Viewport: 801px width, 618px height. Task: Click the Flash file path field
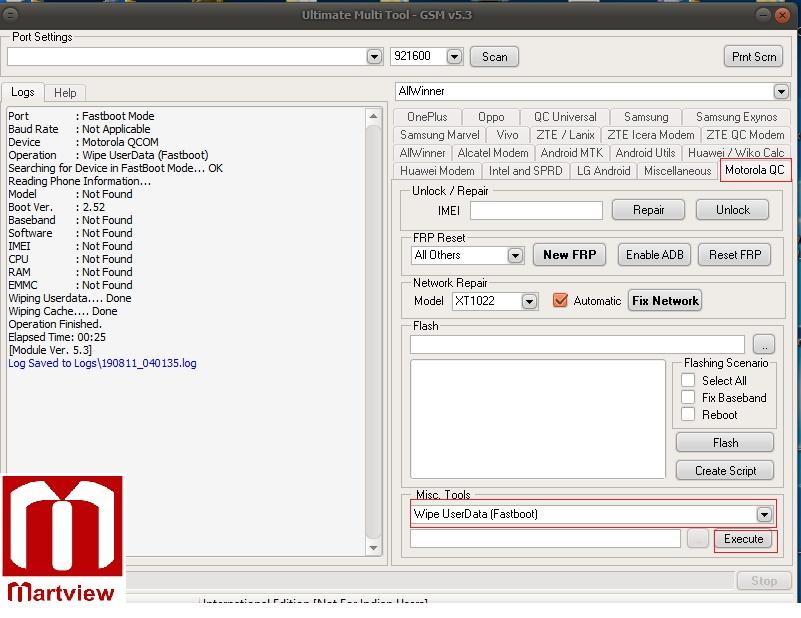coord(577,345)
